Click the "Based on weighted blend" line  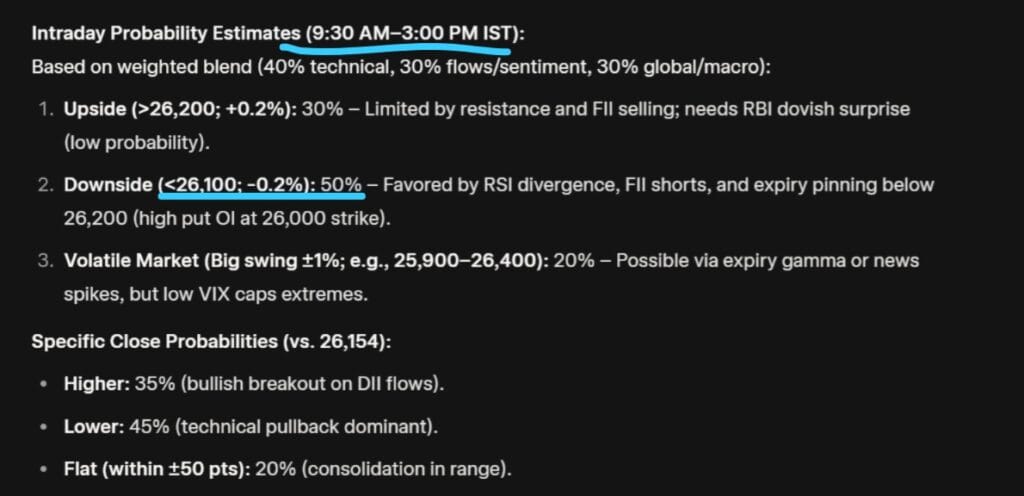(120, 67)
